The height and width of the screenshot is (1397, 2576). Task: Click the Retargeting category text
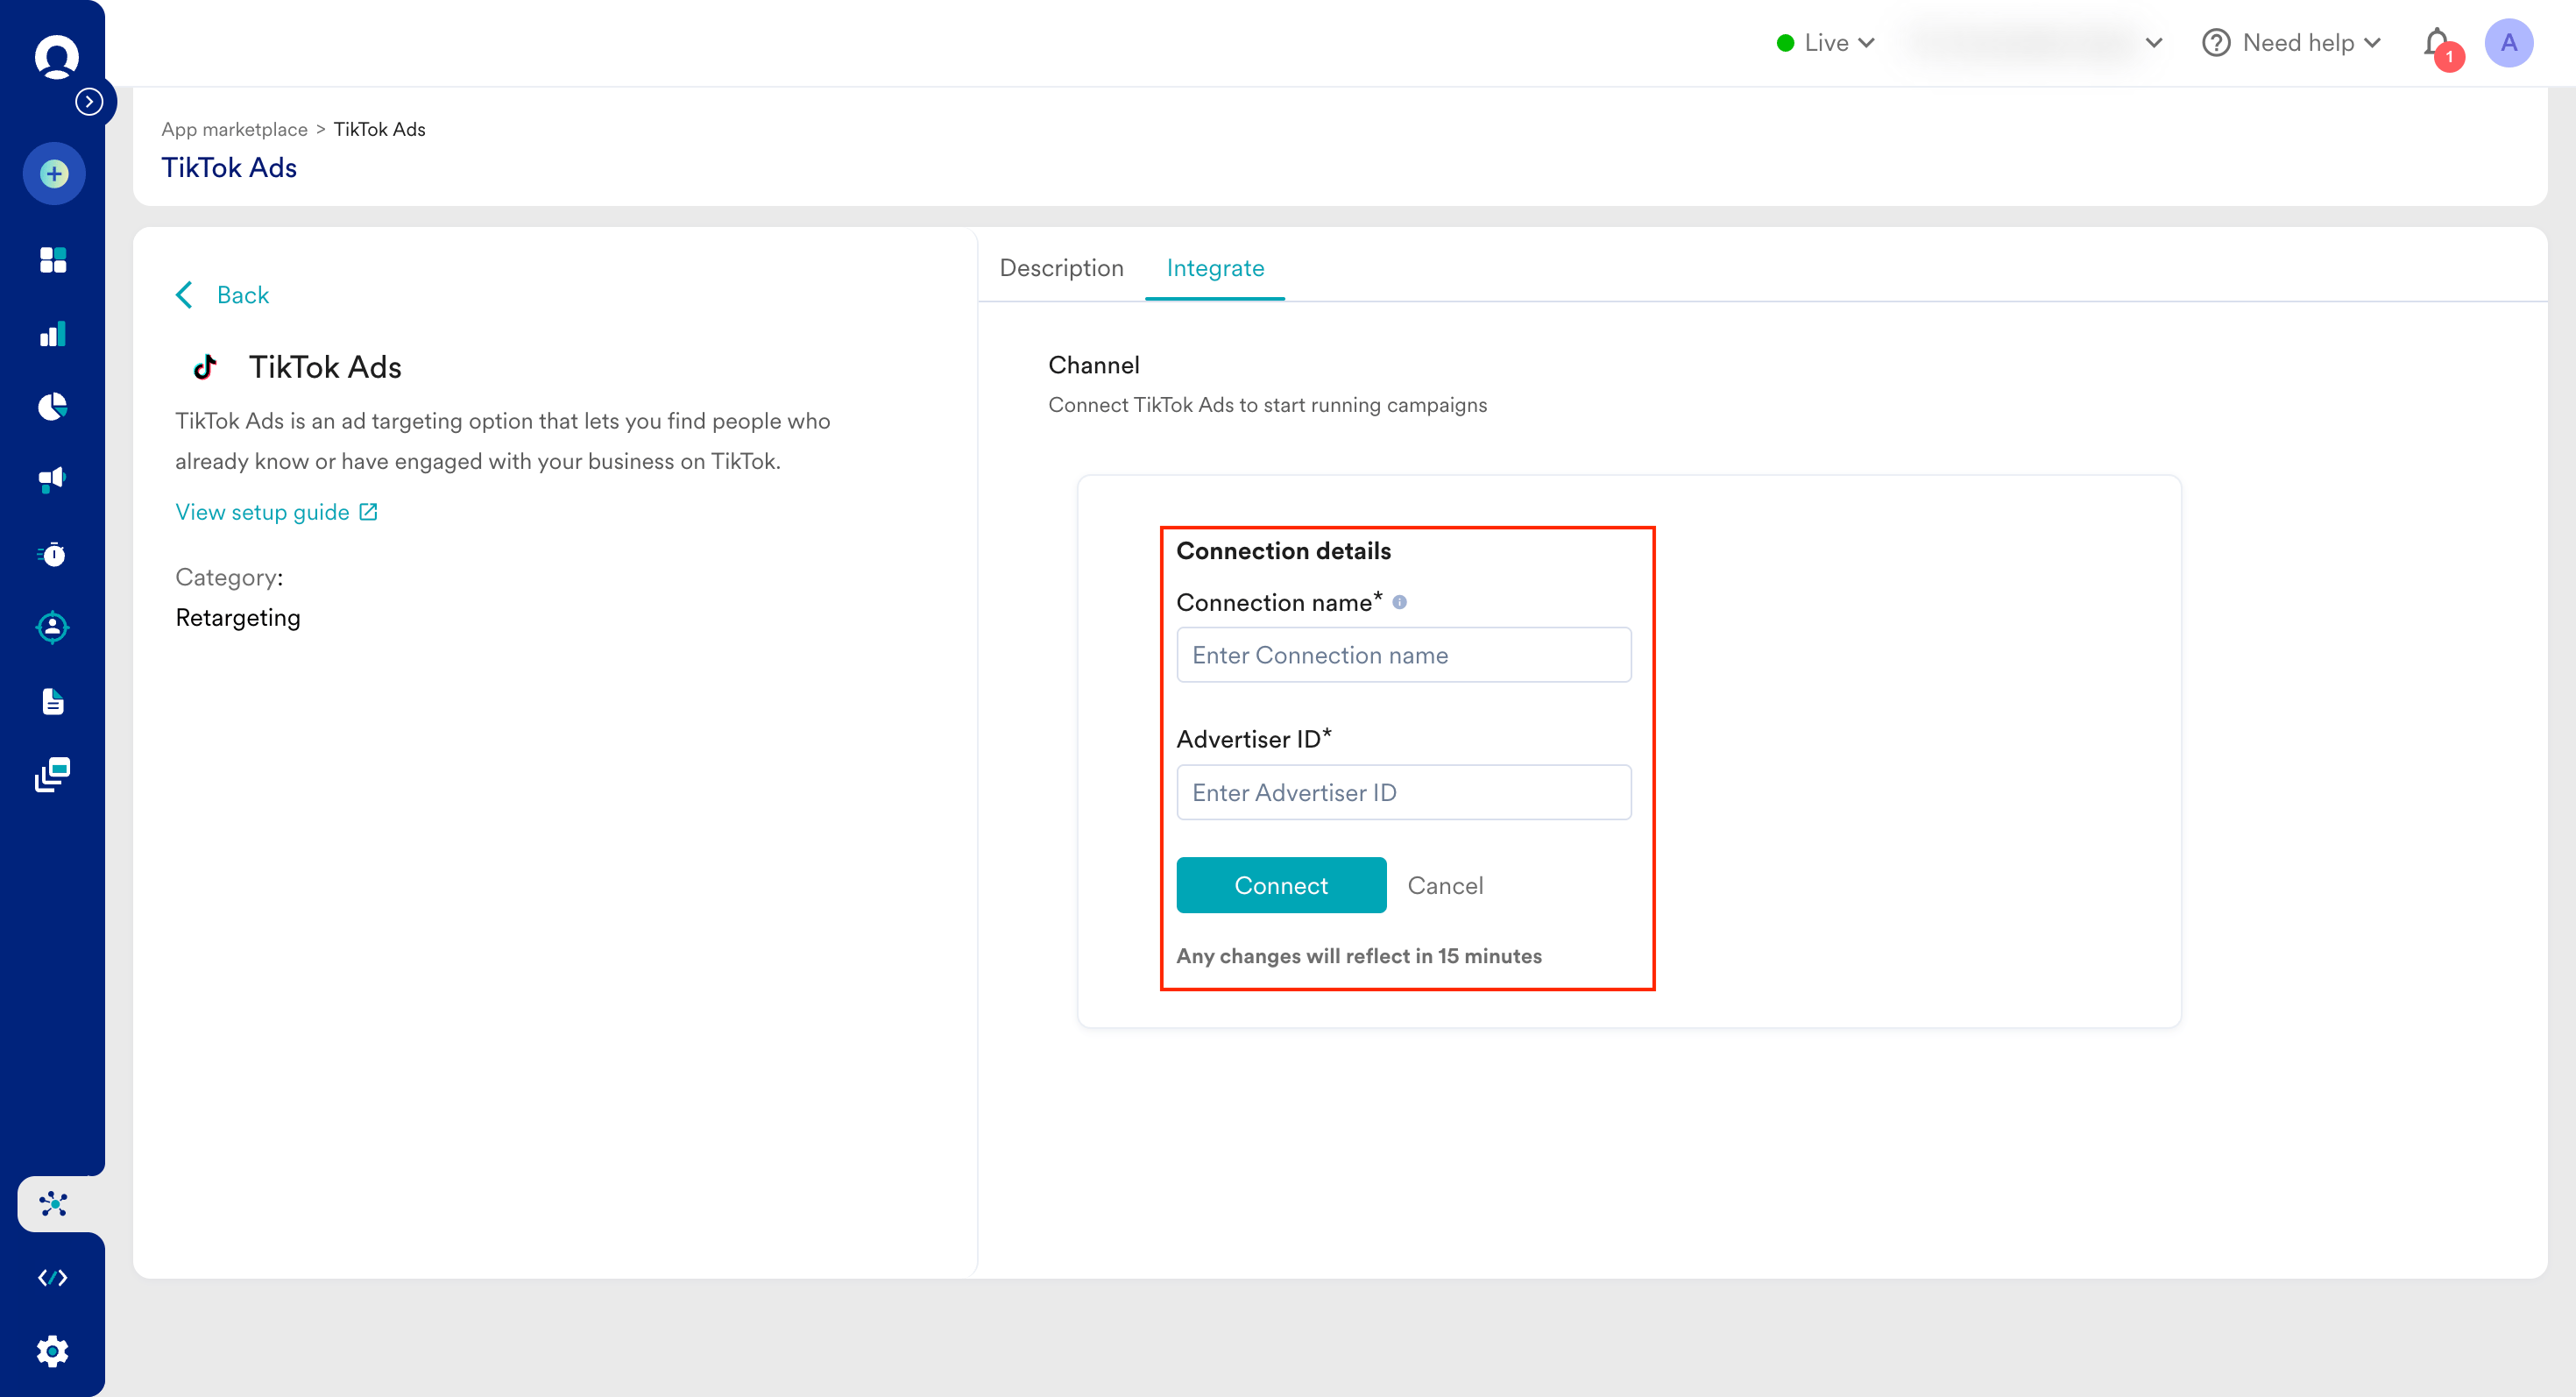[238, 617]
